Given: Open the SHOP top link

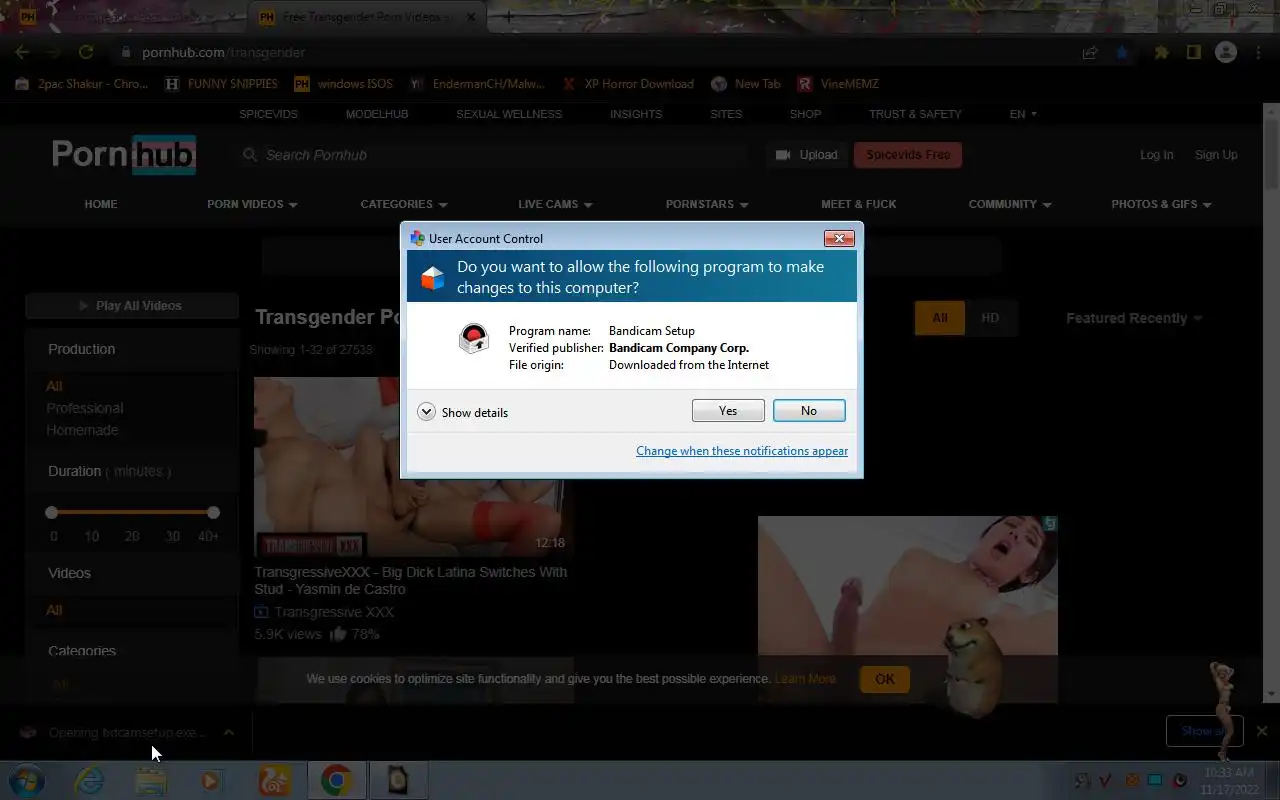Looking at the screenshot, I should [x=805, y=114].
